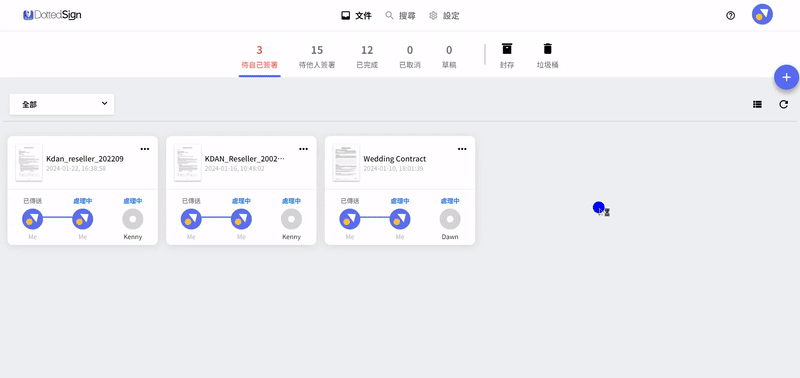Click 已傳送 sender avatar in Kdan_reseller_202209 card
This screenshot has width=800, height=378.
pos(33,219)
